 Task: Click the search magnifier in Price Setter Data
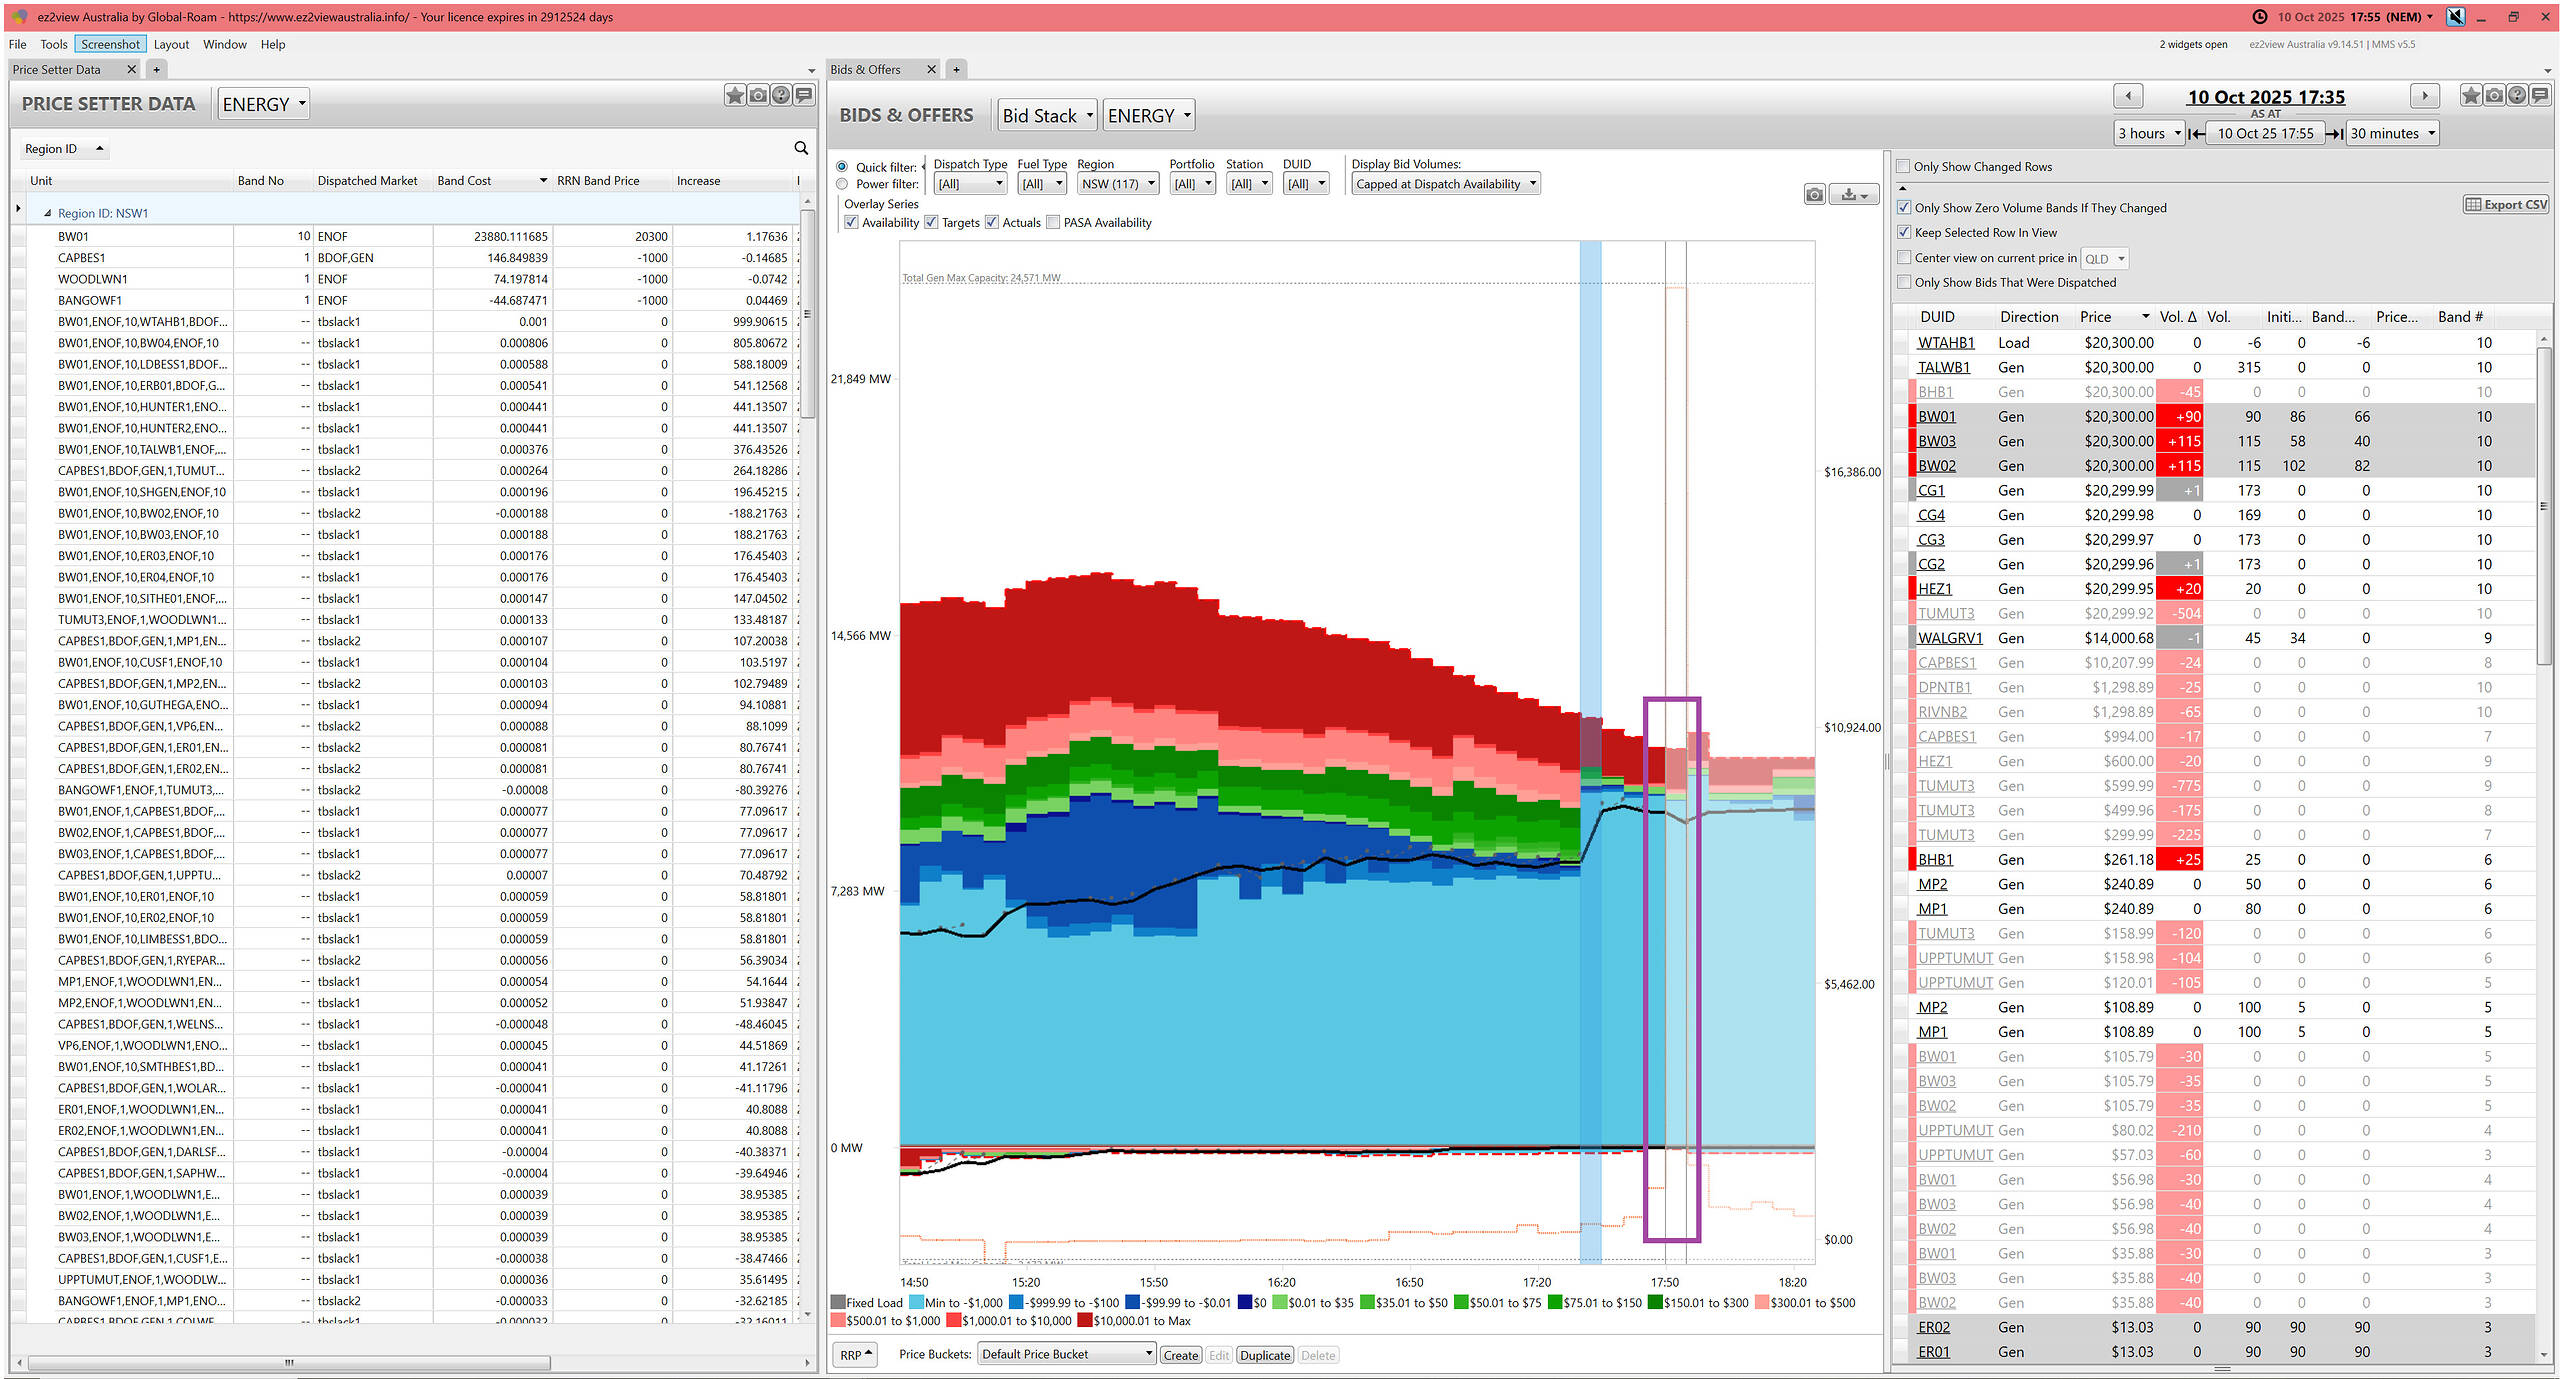(800, 148)
